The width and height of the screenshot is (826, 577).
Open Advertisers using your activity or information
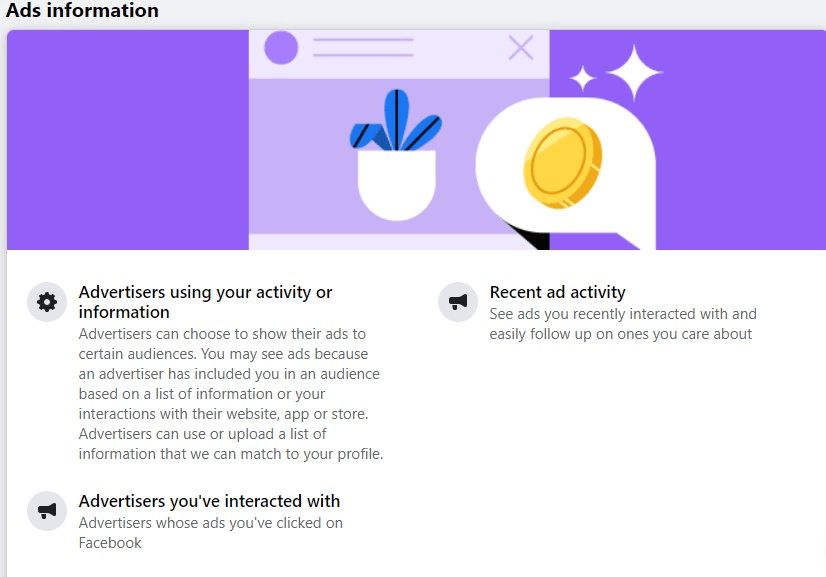(x=205, y=302)
